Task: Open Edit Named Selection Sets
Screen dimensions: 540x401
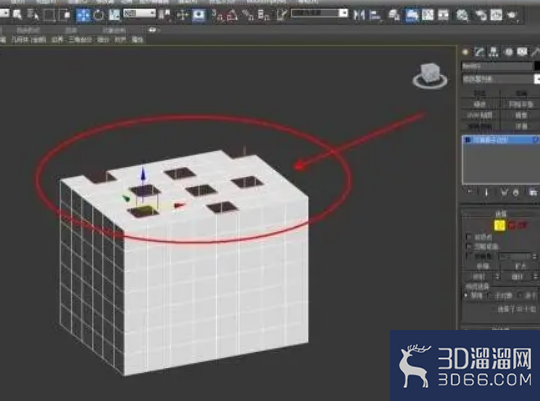Action: (x=281, y=15)
